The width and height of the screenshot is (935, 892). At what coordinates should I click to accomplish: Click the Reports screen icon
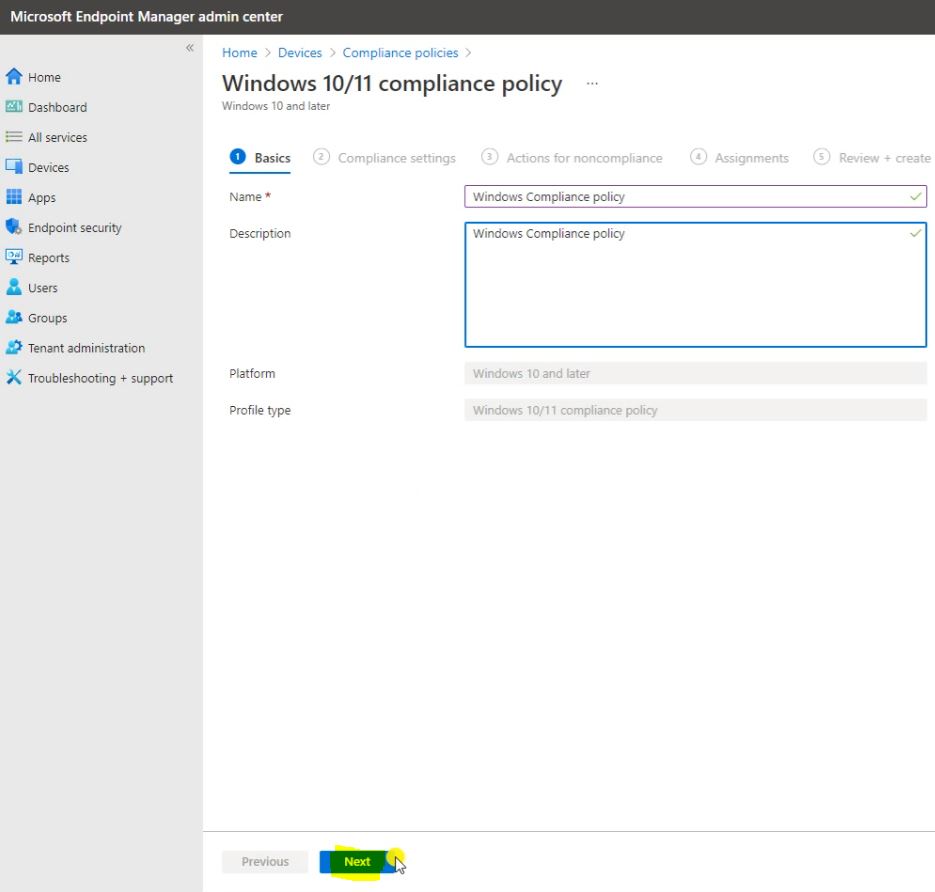pos(14,257)
